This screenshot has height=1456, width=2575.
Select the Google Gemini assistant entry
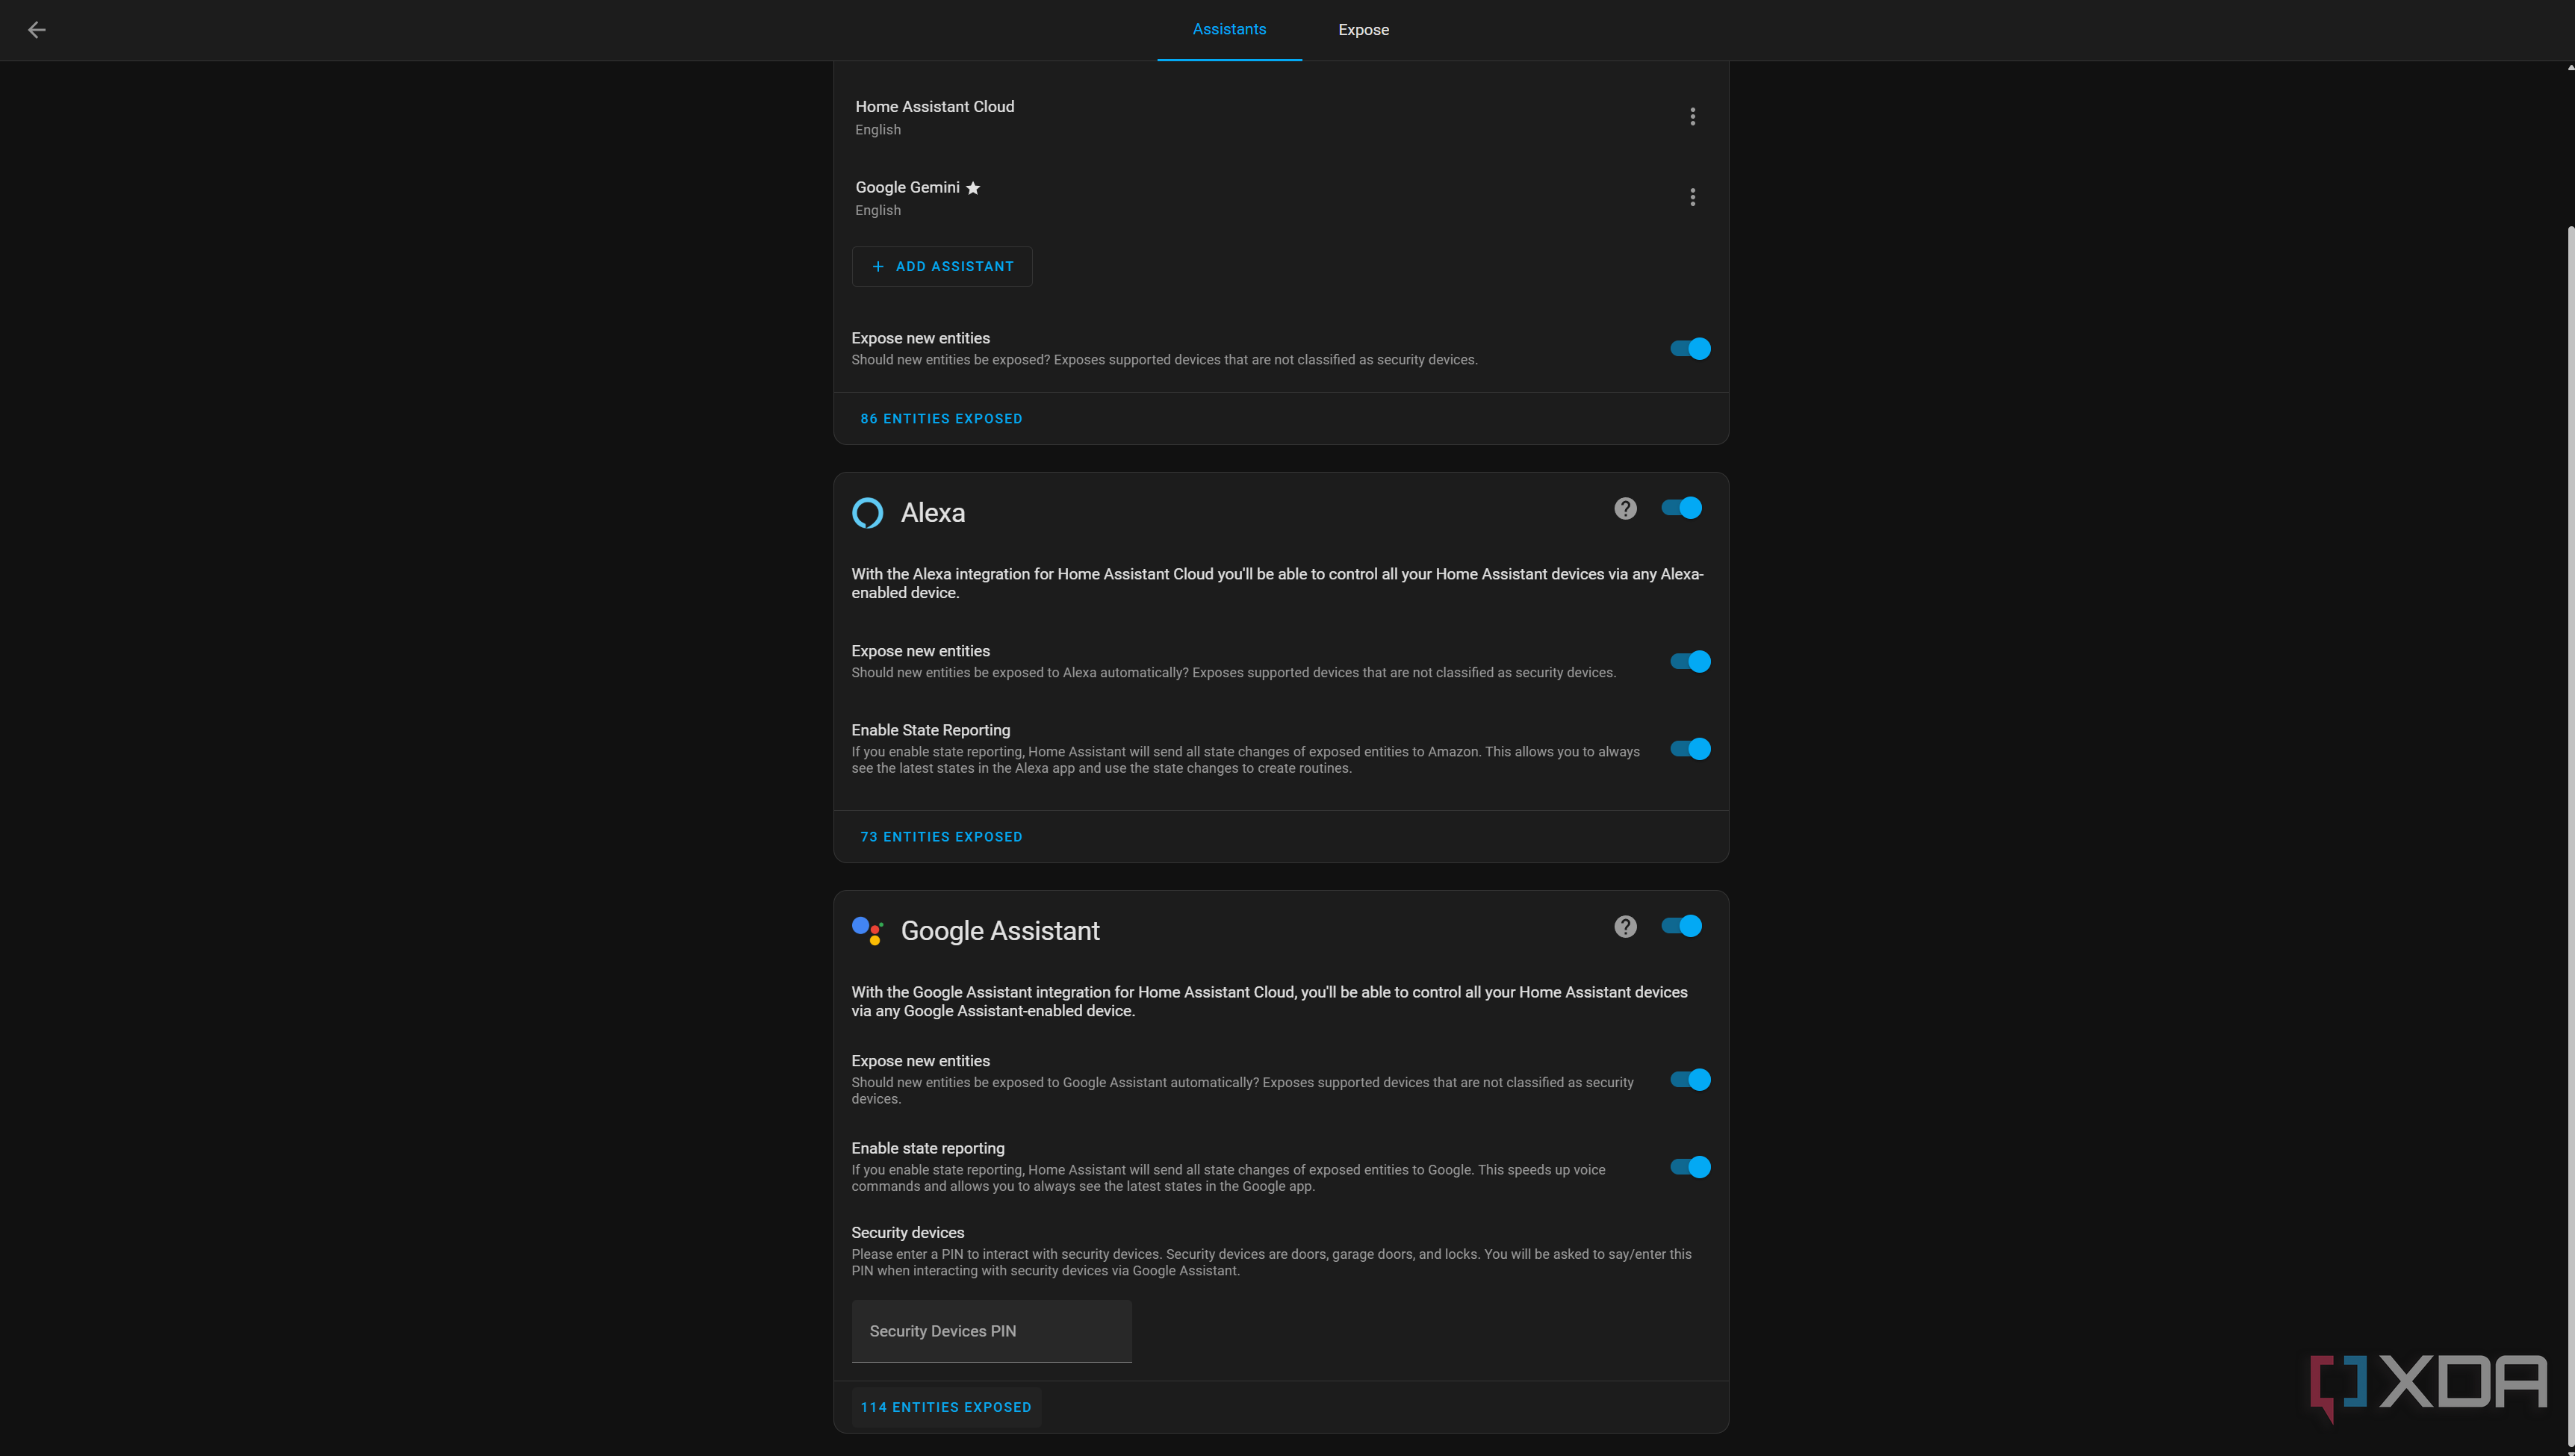(x=1281, y=198)
